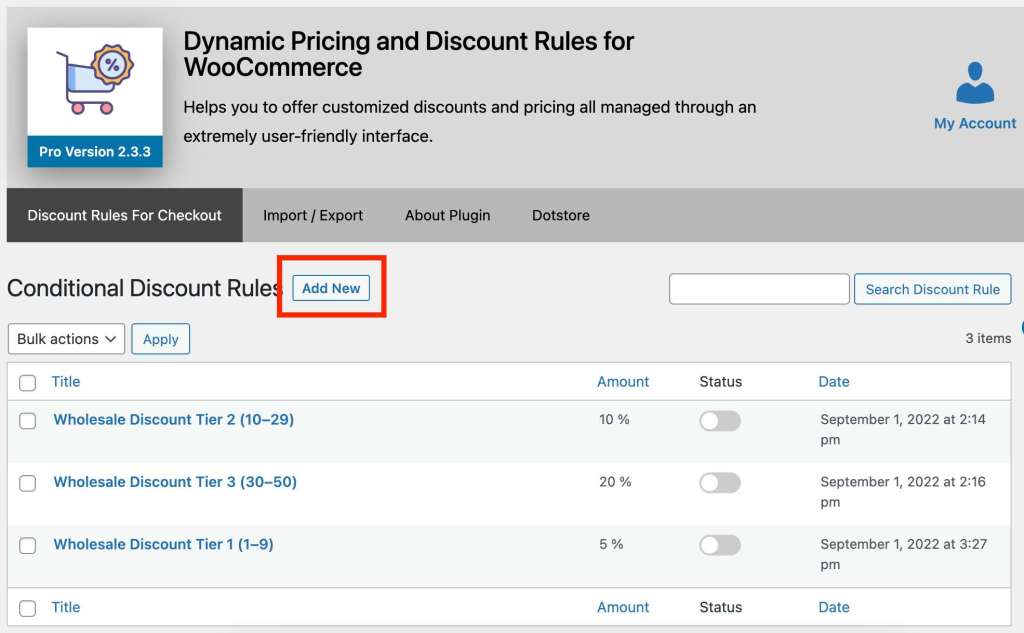This screenshot has height=633, width=1024.
Task: Click the date September 1, 2022 at 2:16 pm
Action: pyautogui.click(x=903, y=492)
